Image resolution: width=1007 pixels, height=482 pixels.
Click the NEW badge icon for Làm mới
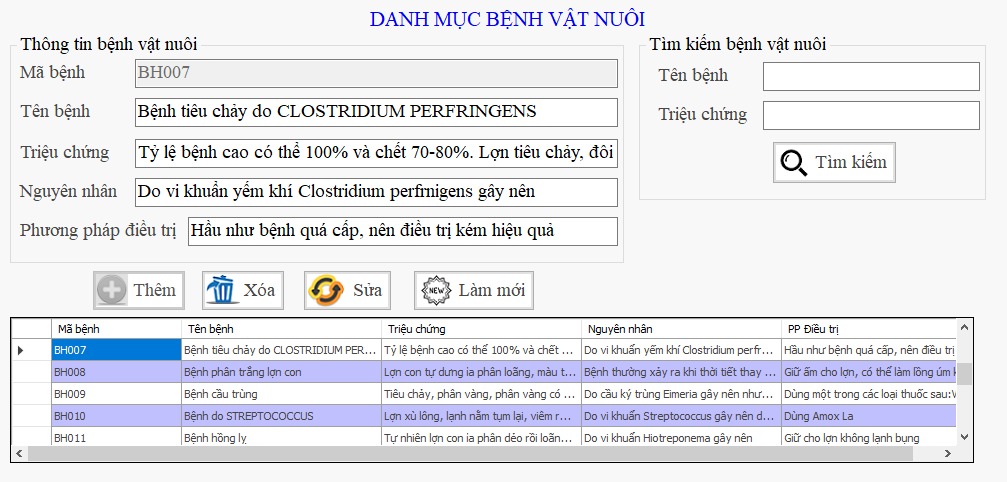click(435, 290)
